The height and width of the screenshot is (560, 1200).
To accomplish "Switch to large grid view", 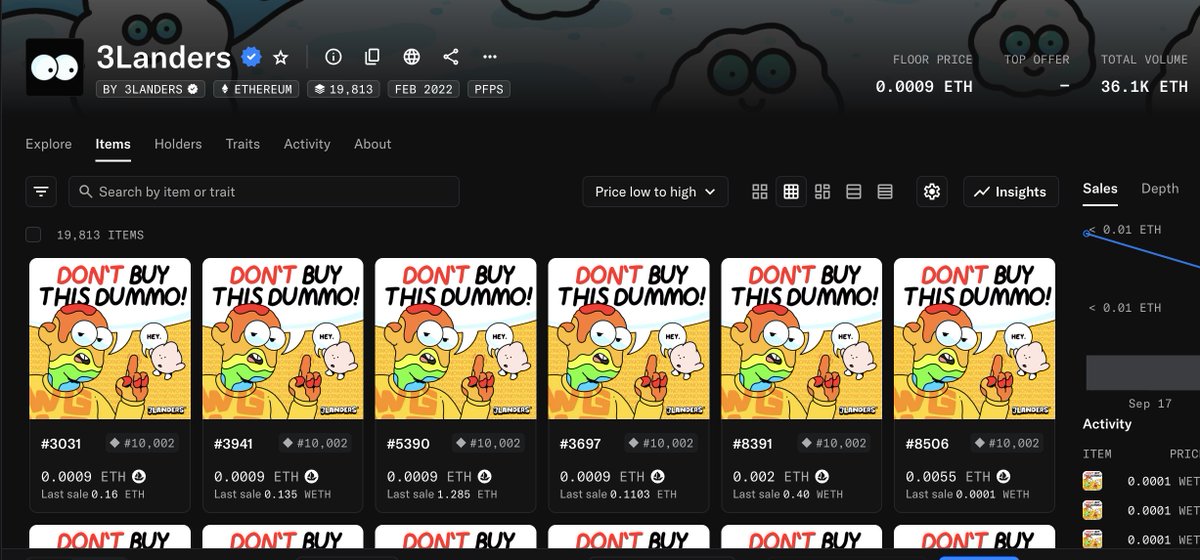I will [760, 191].
